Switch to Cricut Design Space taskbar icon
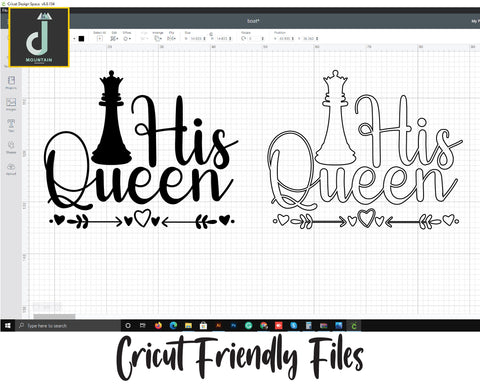The width and height of the screenshot is (480, 384). tap(354, 326)
